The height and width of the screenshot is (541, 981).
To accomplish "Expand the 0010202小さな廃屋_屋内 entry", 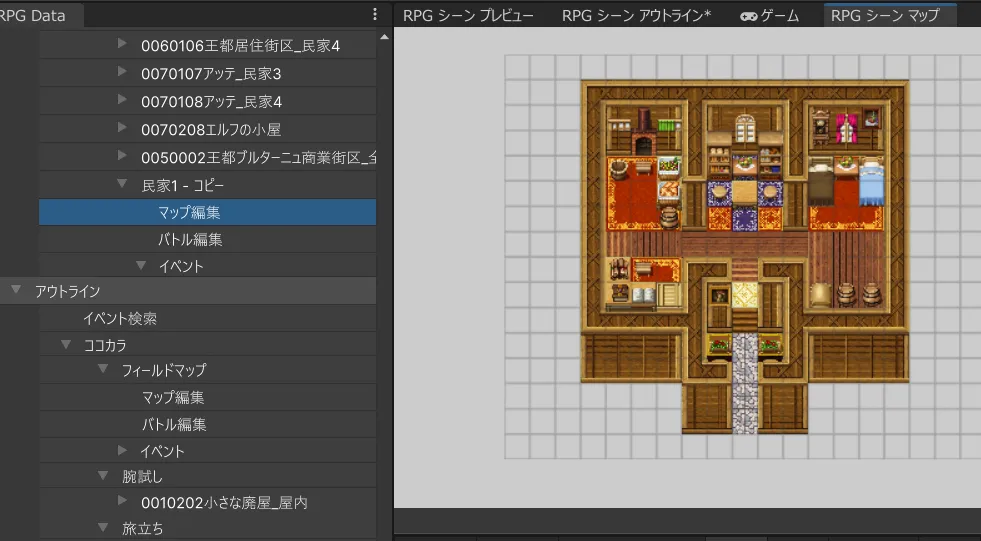I will point(122,501).
